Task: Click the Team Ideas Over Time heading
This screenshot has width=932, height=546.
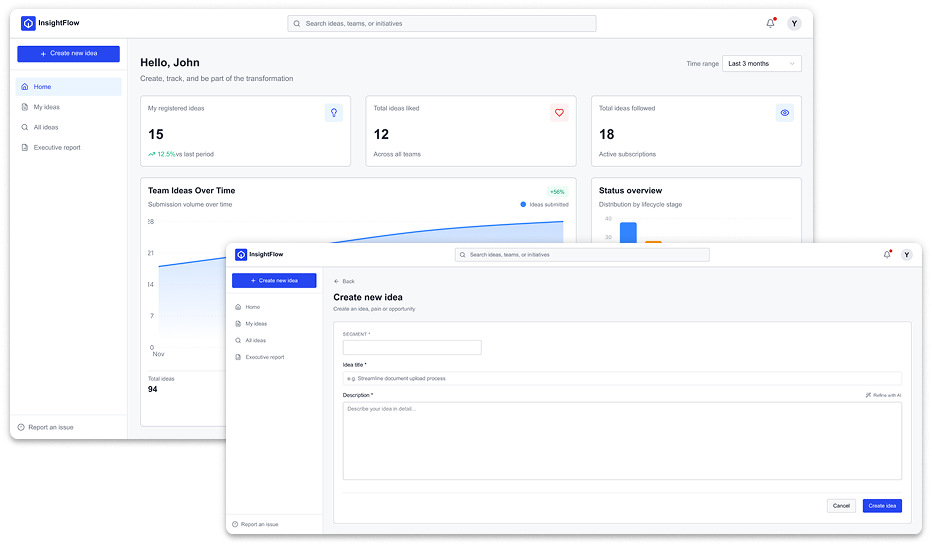Action: pos(191,191)
